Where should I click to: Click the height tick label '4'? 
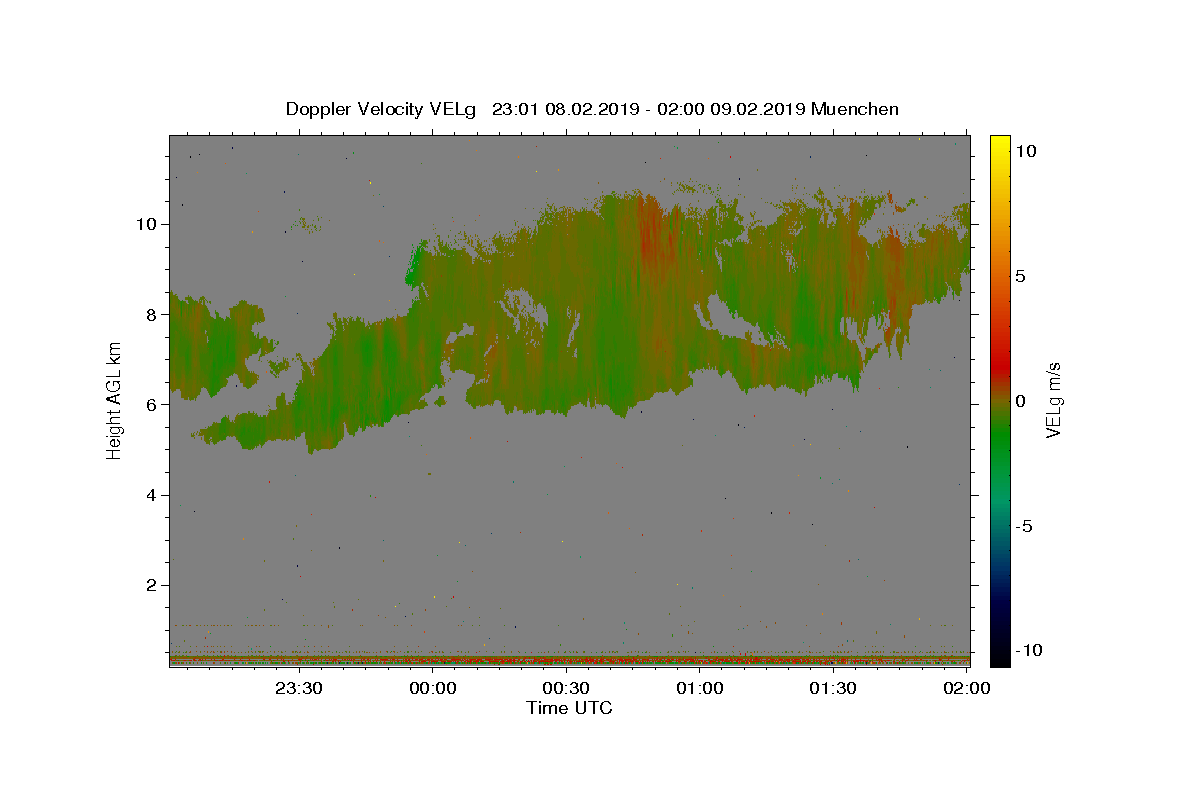coord(153,495)
